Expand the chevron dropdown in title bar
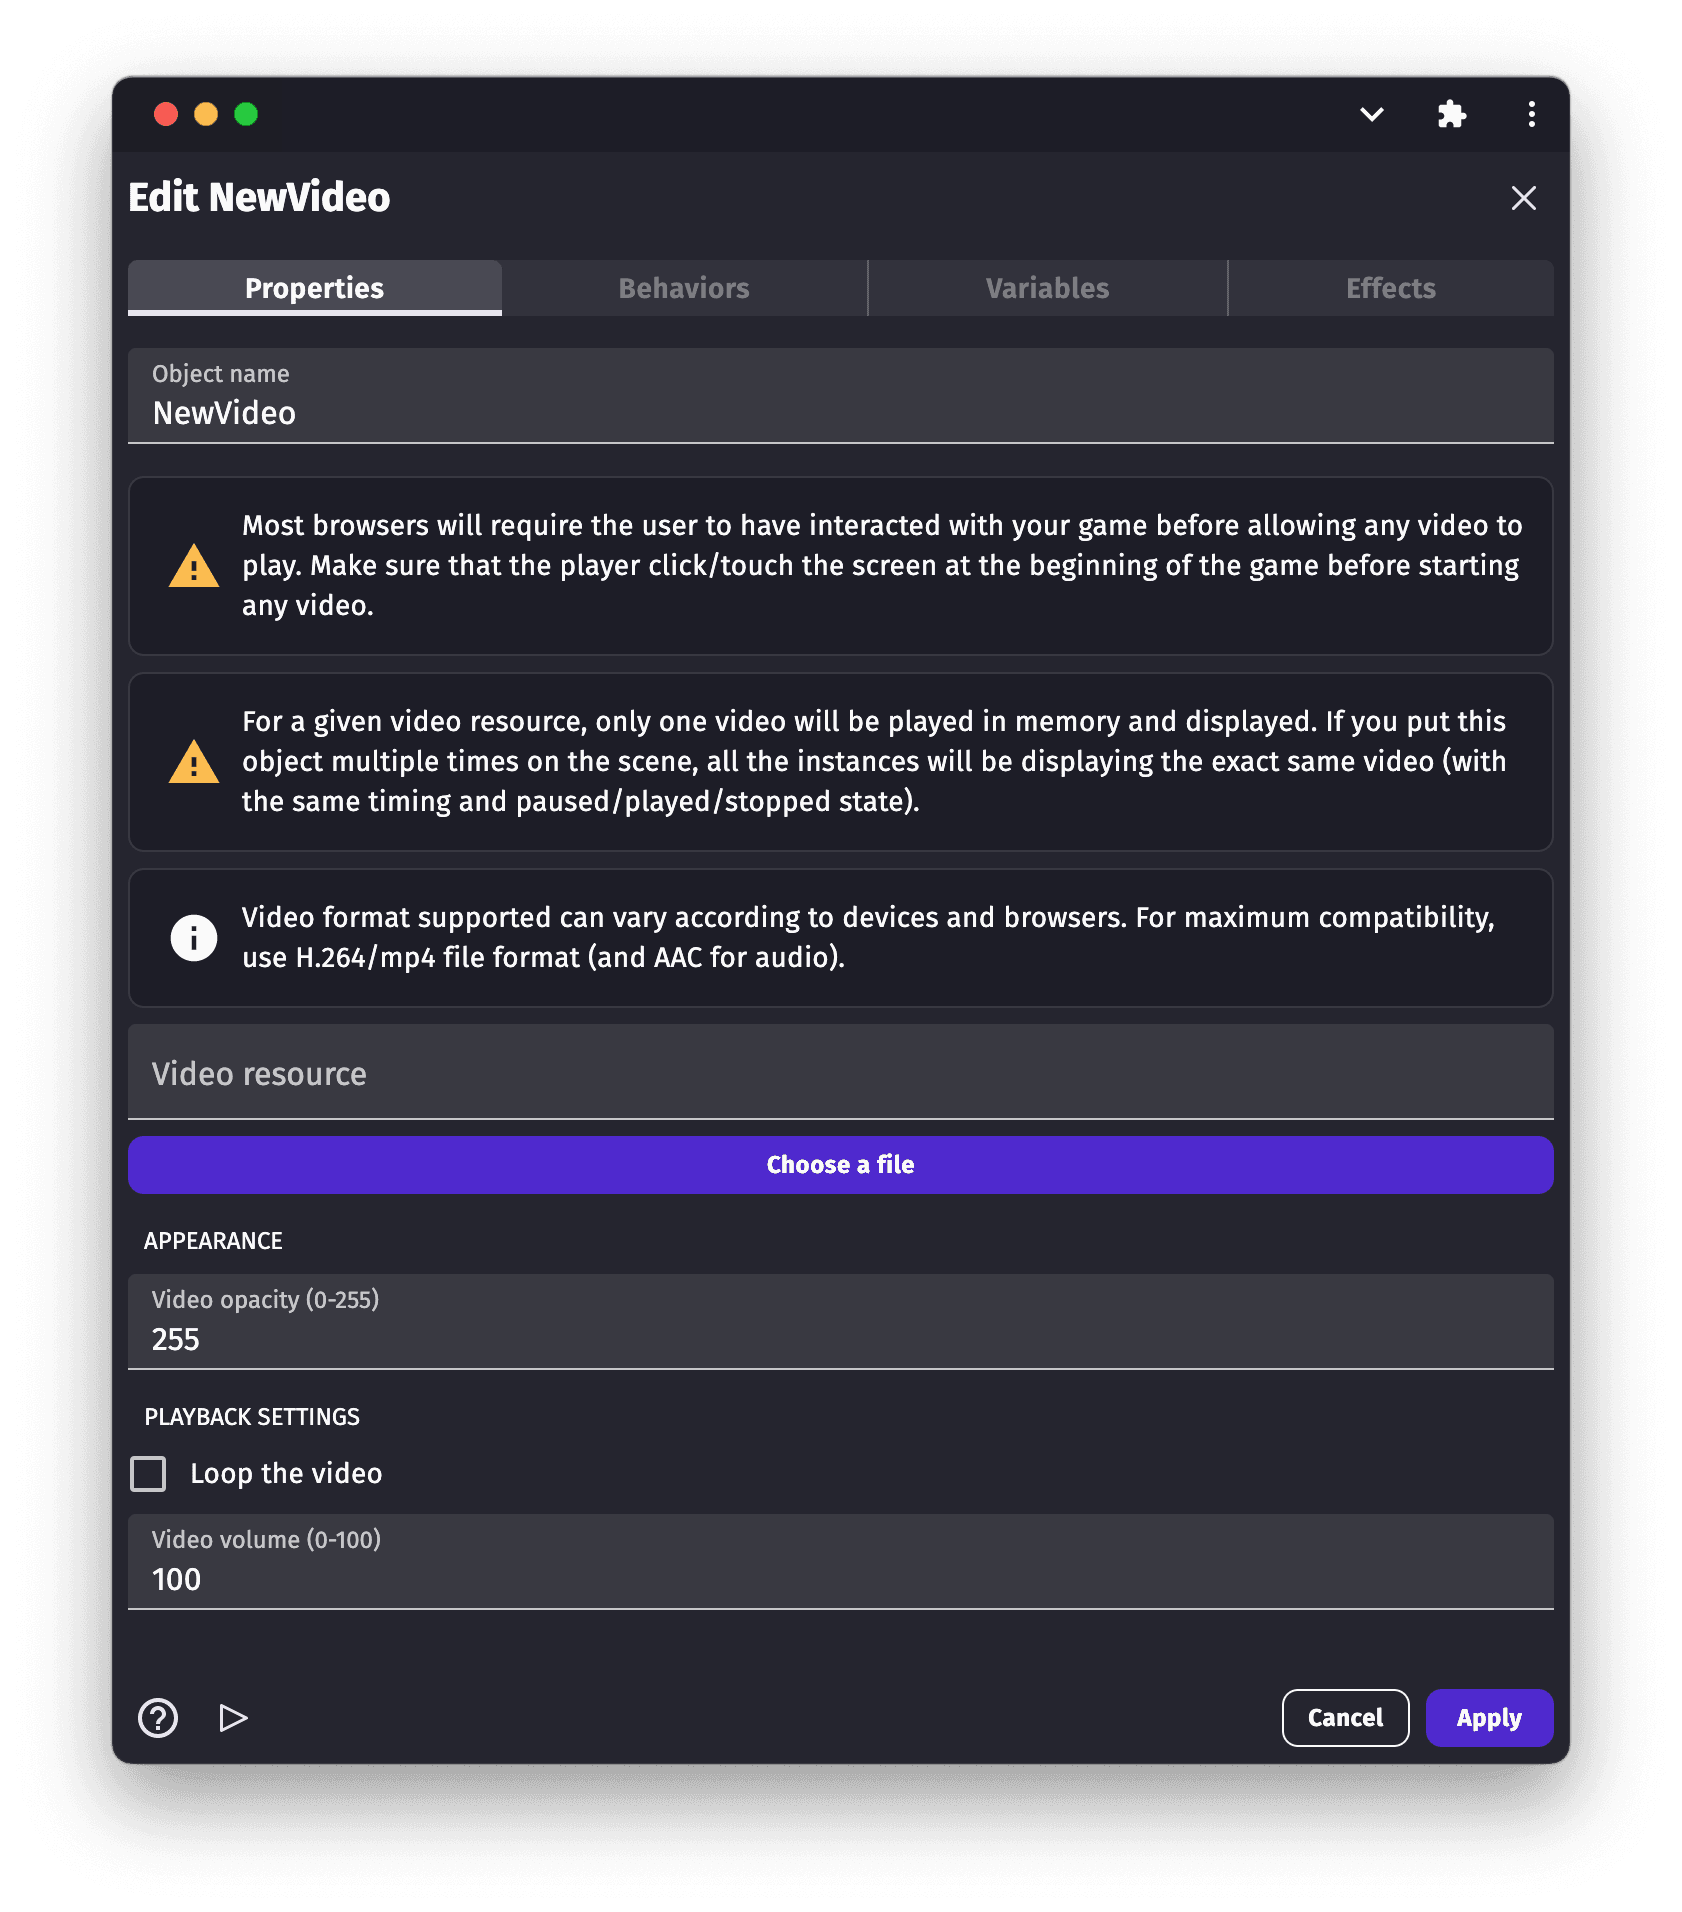The image size is (1682, 1912). 1372,115
